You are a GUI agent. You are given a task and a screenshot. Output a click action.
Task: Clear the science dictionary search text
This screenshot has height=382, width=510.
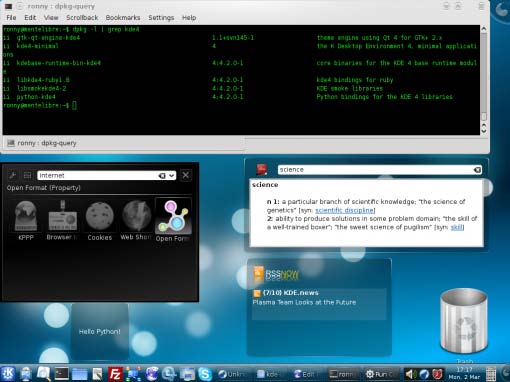click(x=477, y=170)
